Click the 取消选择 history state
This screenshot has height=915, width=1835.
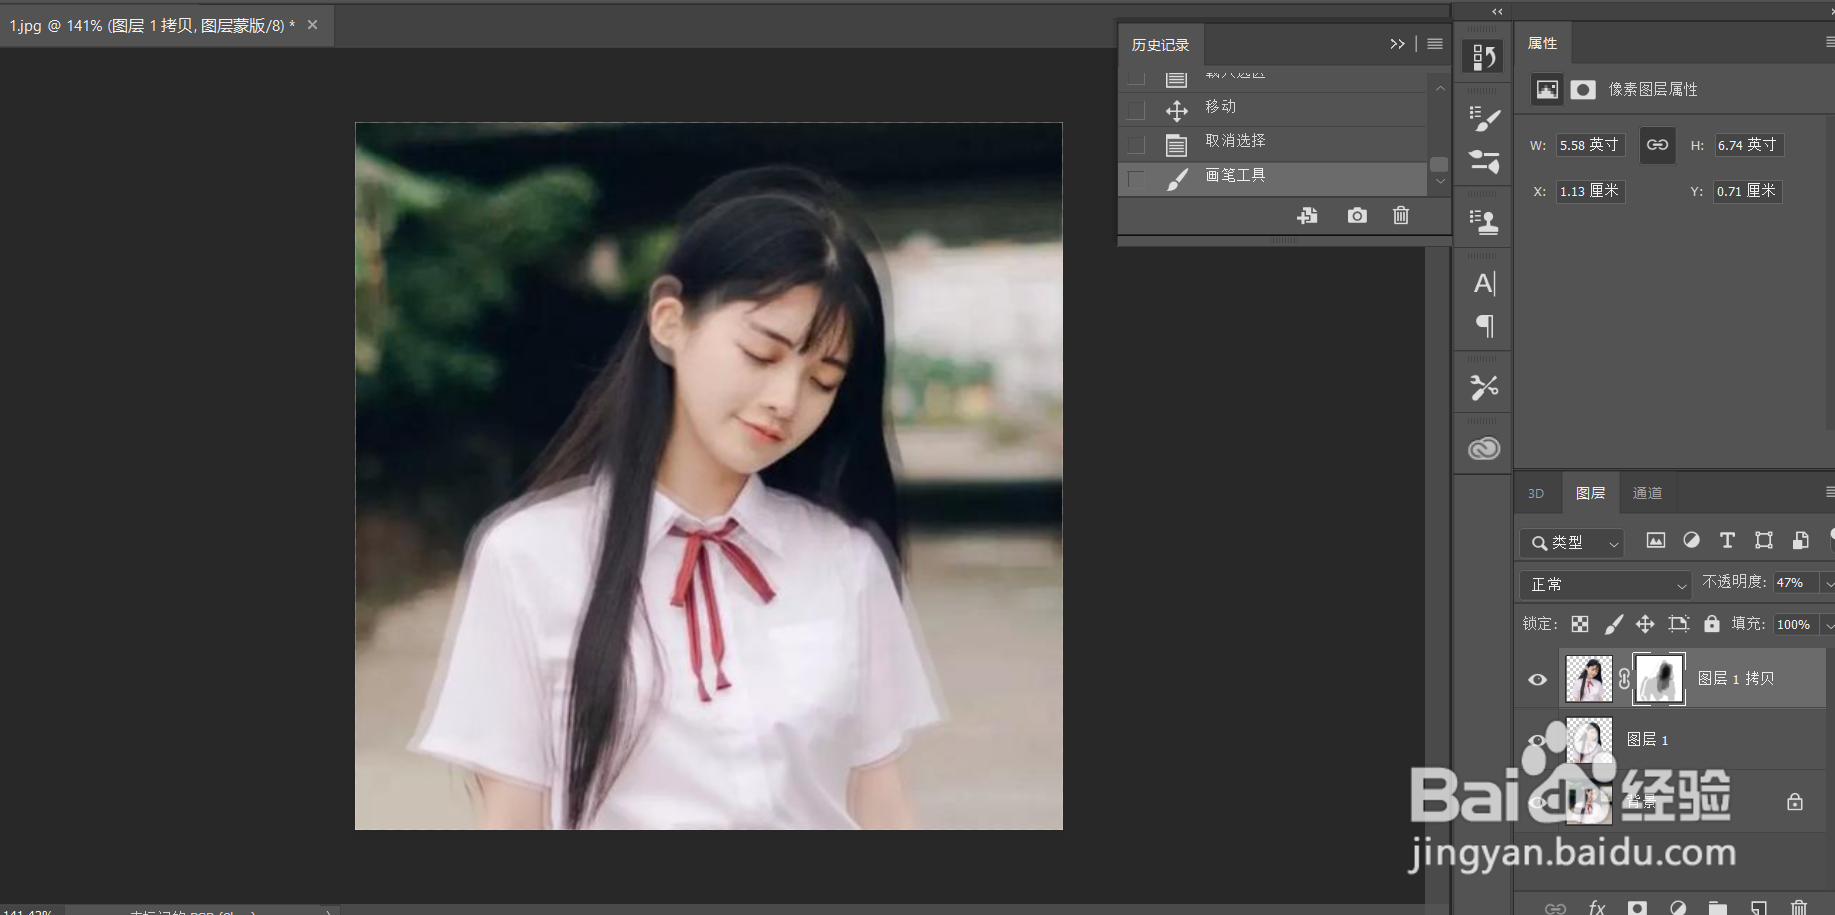(1235, 141)
